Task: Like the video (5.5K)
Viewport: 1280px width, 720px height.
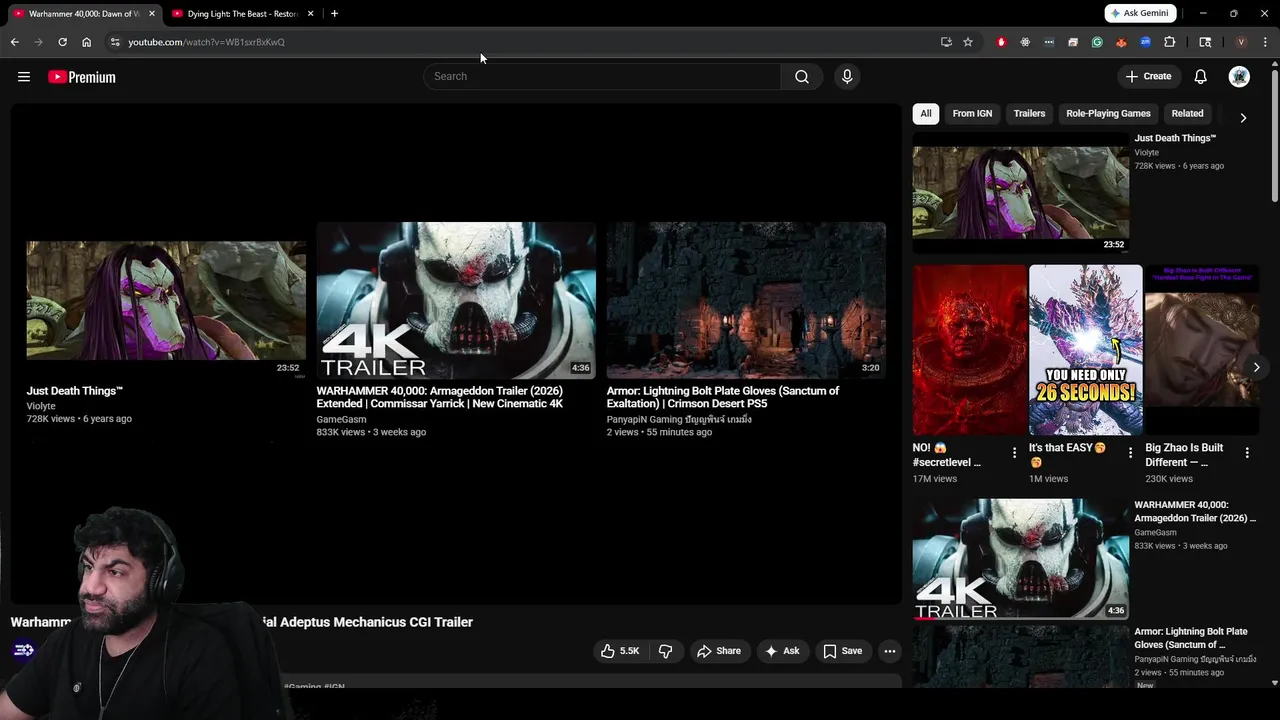Action: click(619, 651)
